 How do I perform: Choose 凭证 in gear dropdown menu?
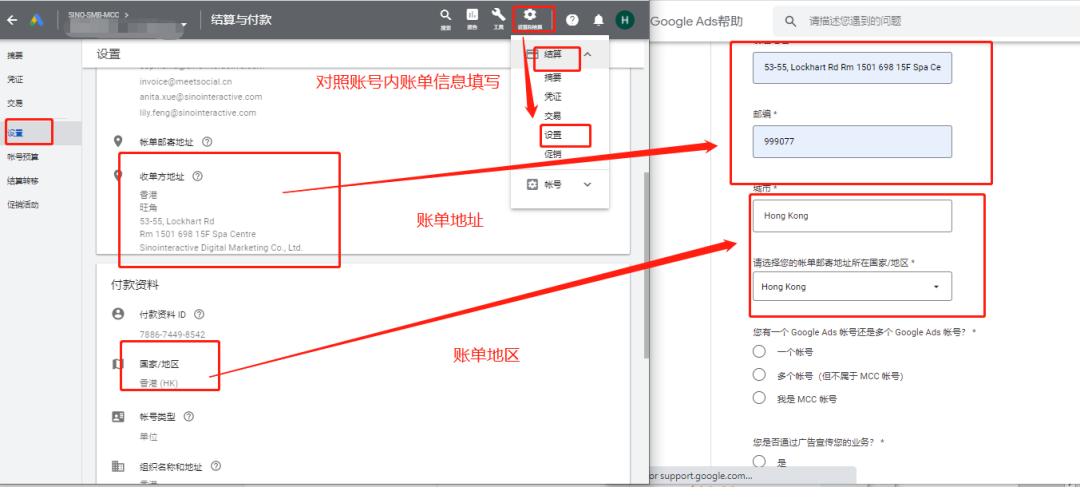[x=552, y=97]
